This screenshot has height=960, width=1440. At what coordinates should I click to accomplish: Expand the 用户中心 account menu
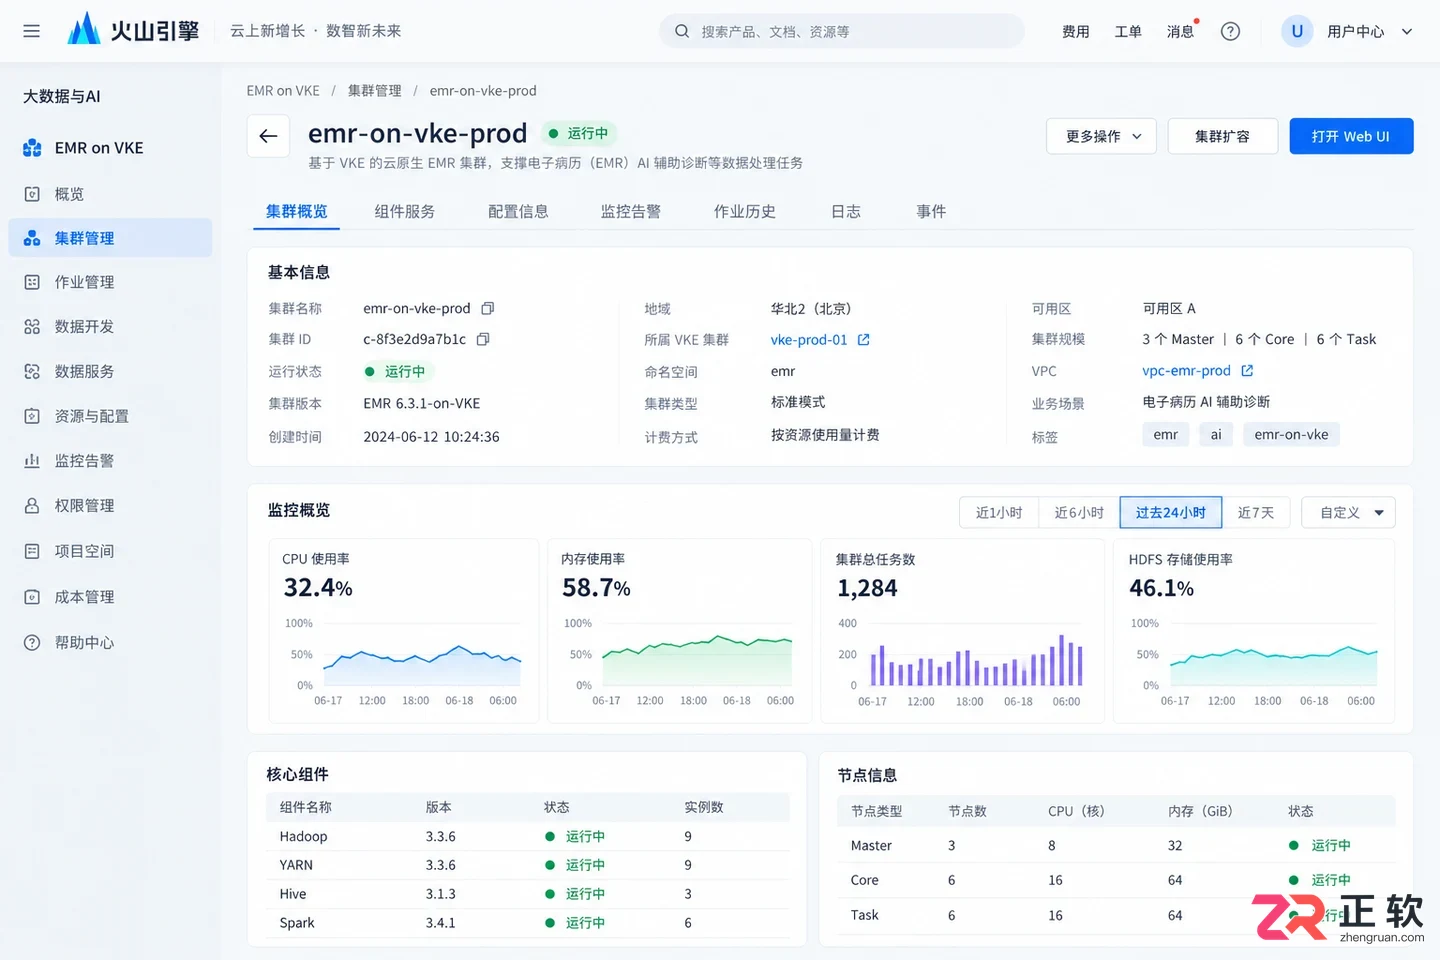(1370, 31)
